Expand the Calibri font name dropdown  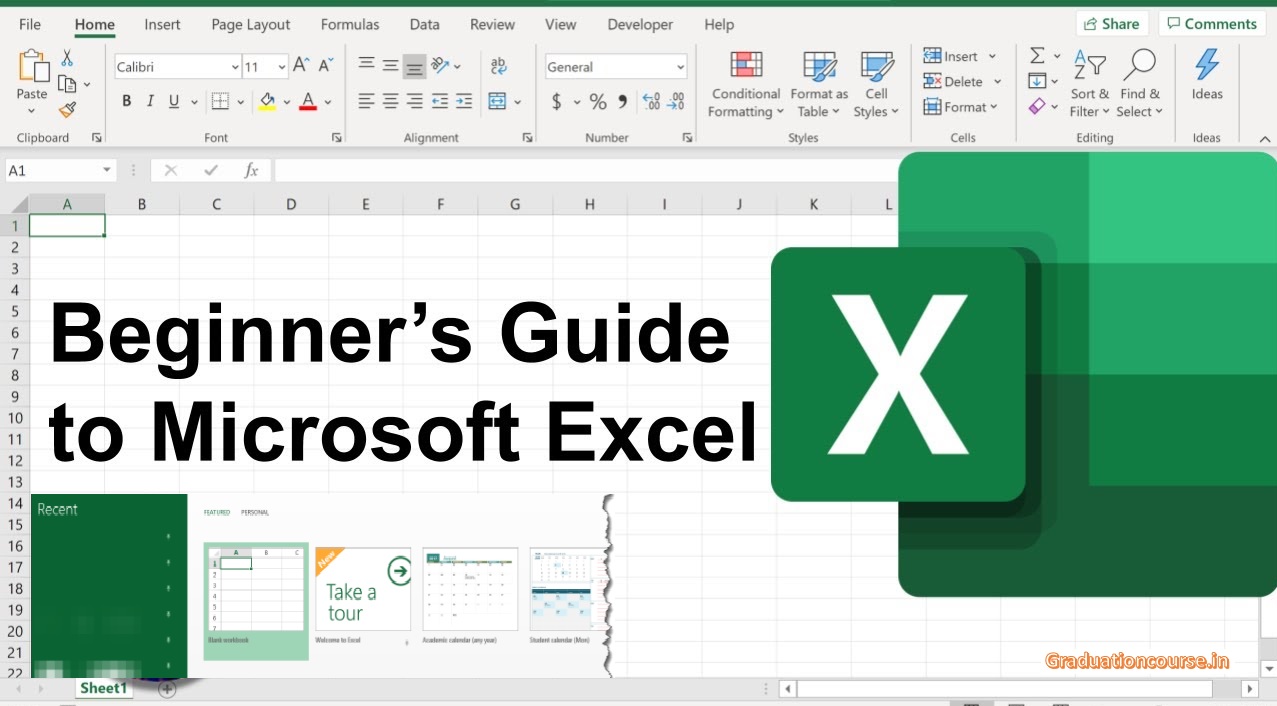pos(235,67)
